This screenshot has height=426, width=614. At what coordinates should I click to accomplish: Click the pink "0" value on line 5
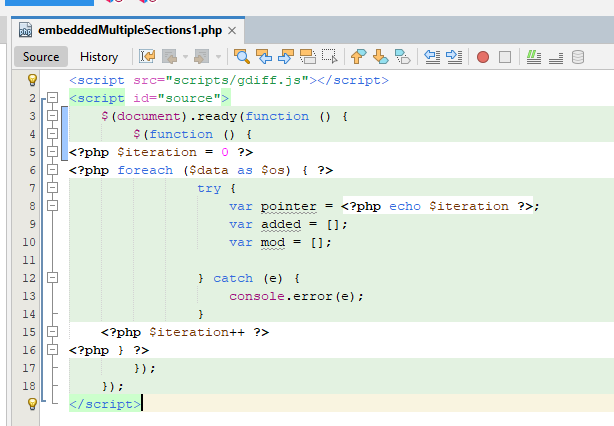pos(225,152)
